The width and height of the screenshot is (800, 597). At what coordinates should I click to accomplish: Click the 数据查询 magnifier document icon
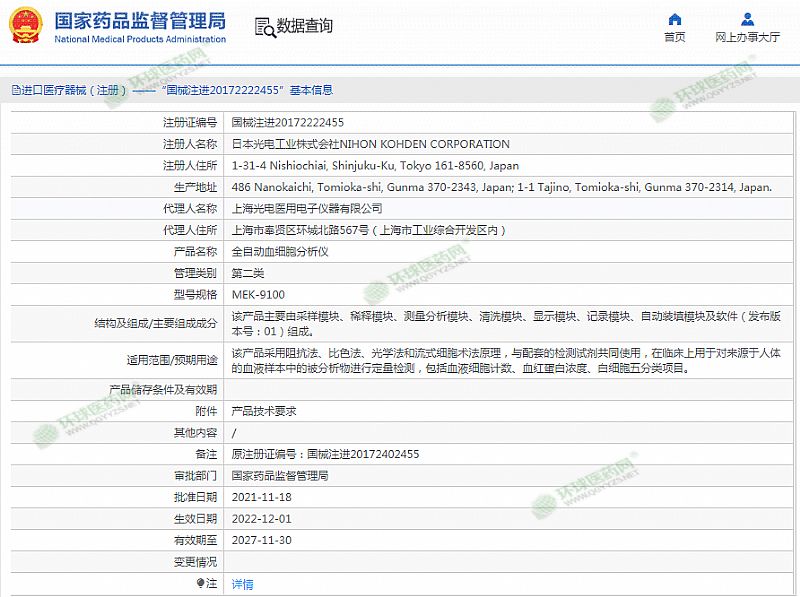coord(263,26)
